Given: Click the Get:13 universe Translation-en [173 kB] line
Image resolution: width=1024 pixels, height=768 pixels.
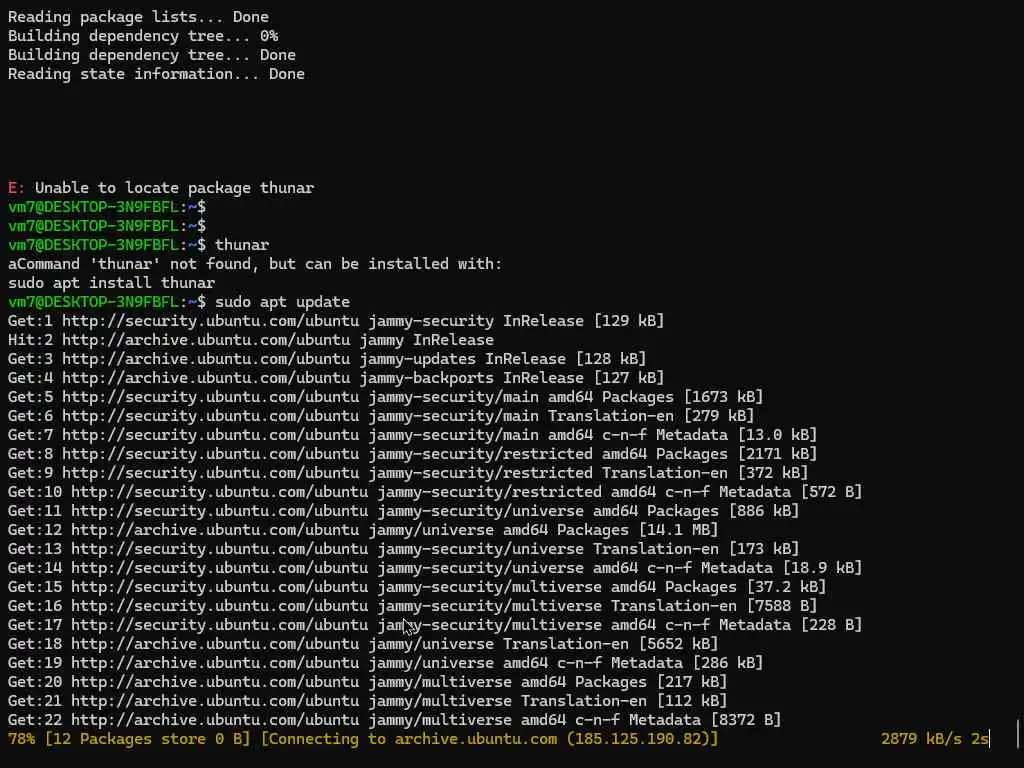Looking at the screenshot, I should [x=404, y=548].
